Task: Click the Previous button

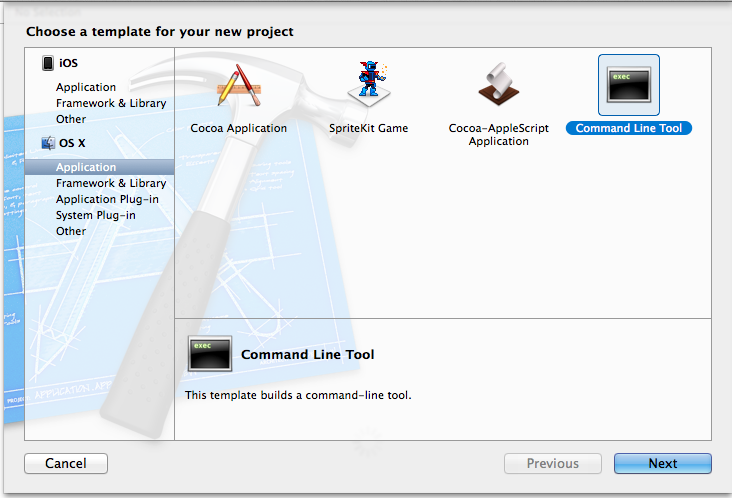Action: point(553,463)
